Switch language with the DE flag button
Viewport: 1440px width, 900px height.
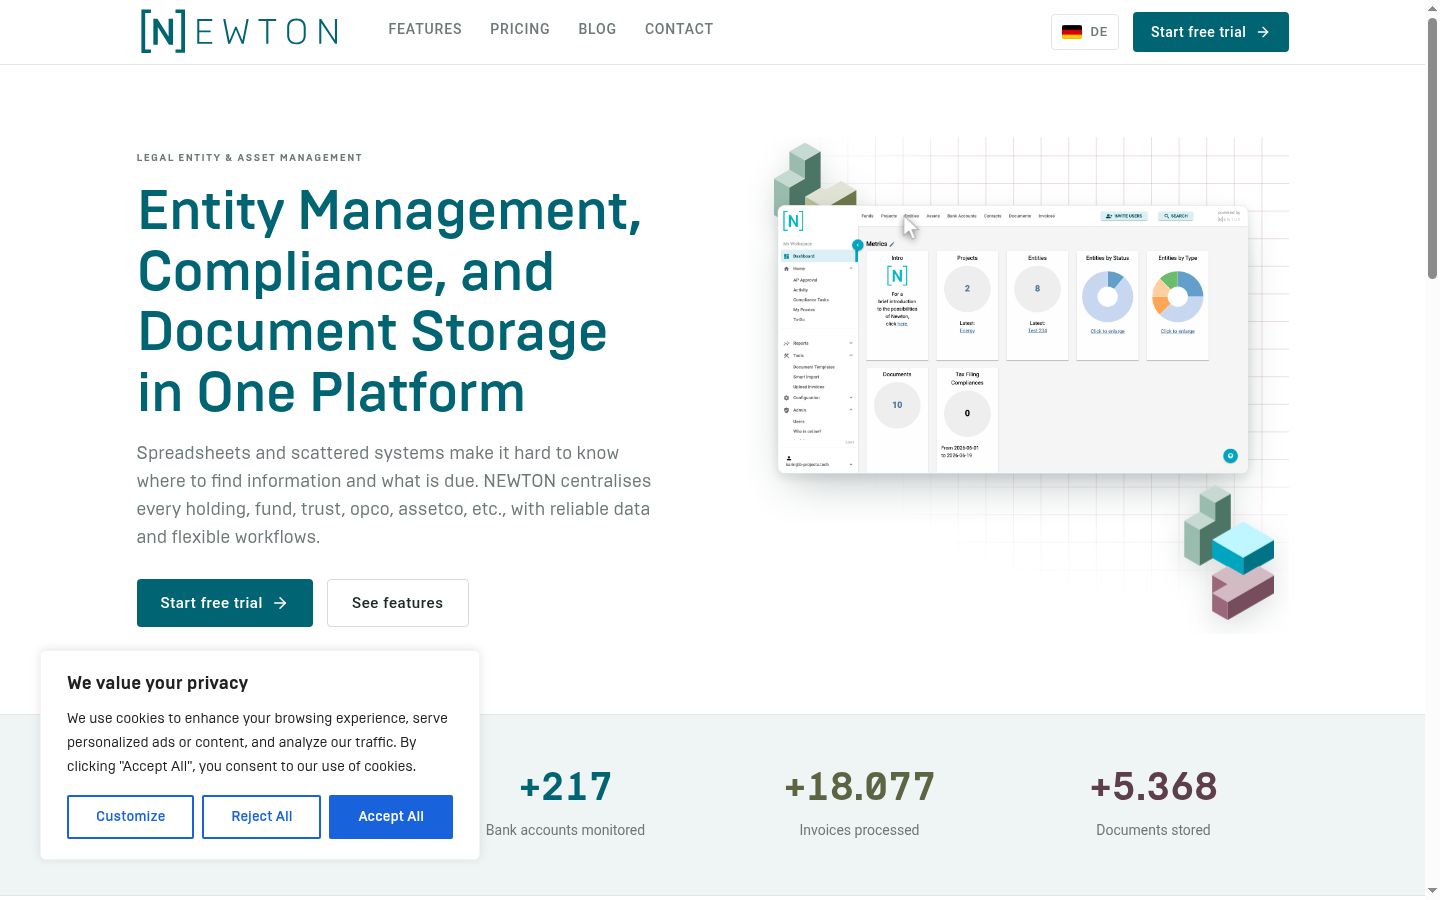point(1085,32)
